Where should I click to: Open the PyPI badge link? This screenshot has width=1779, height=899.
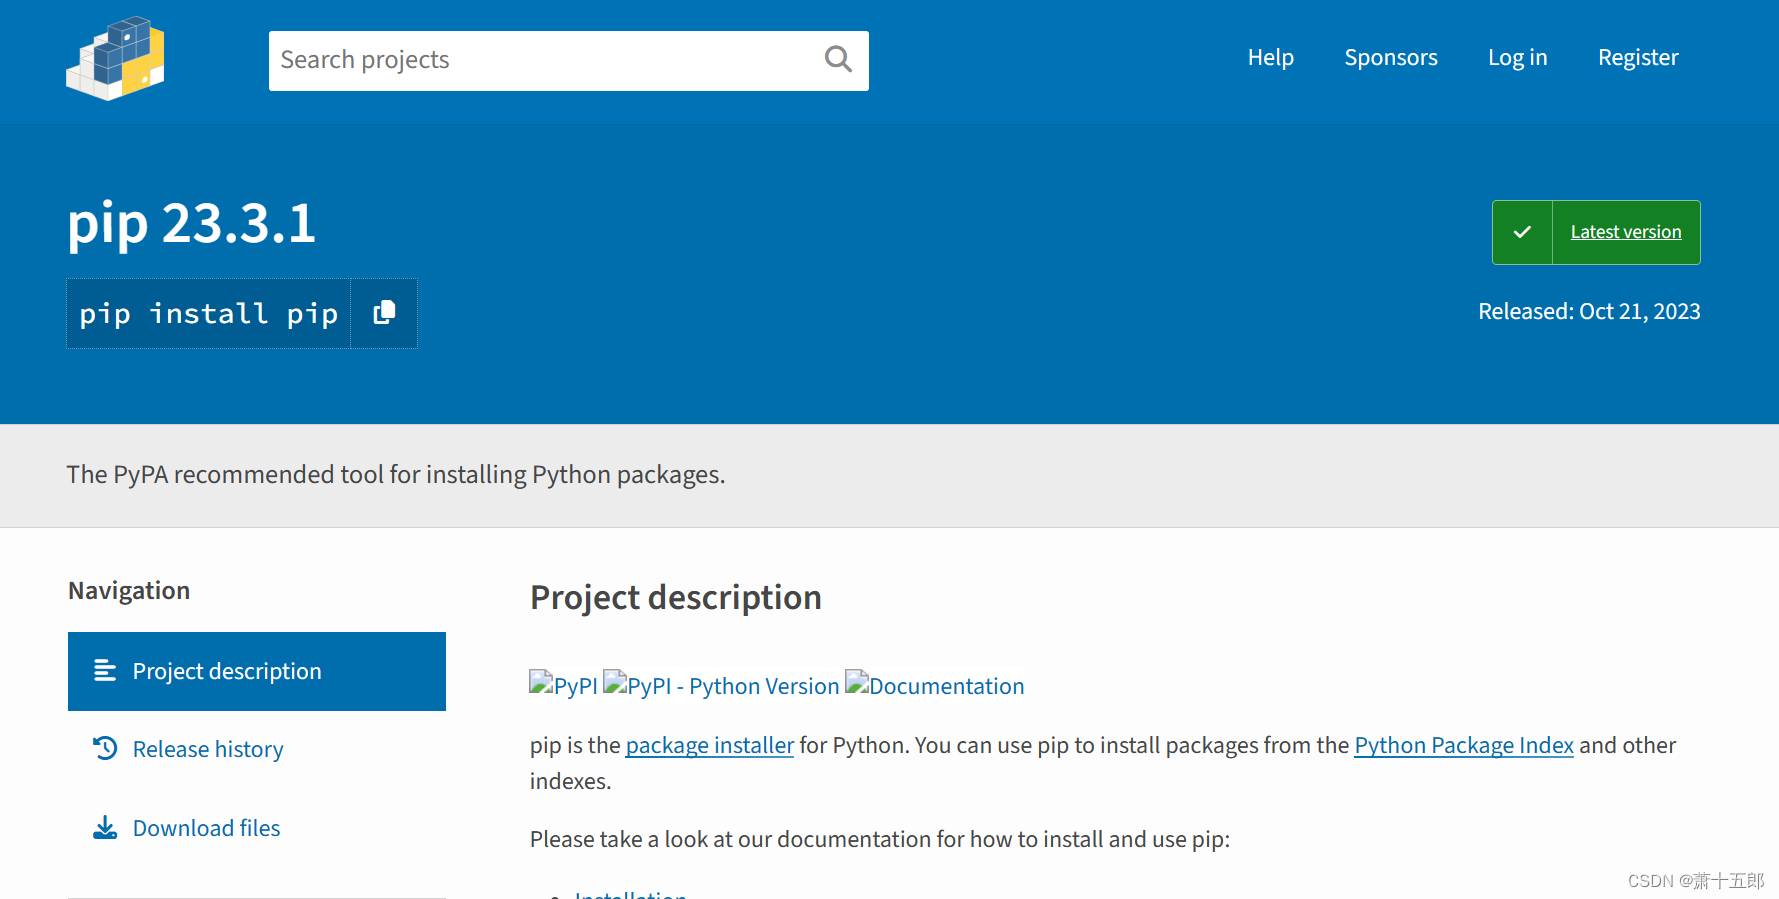pyautogui.click(x=563, y=685)
